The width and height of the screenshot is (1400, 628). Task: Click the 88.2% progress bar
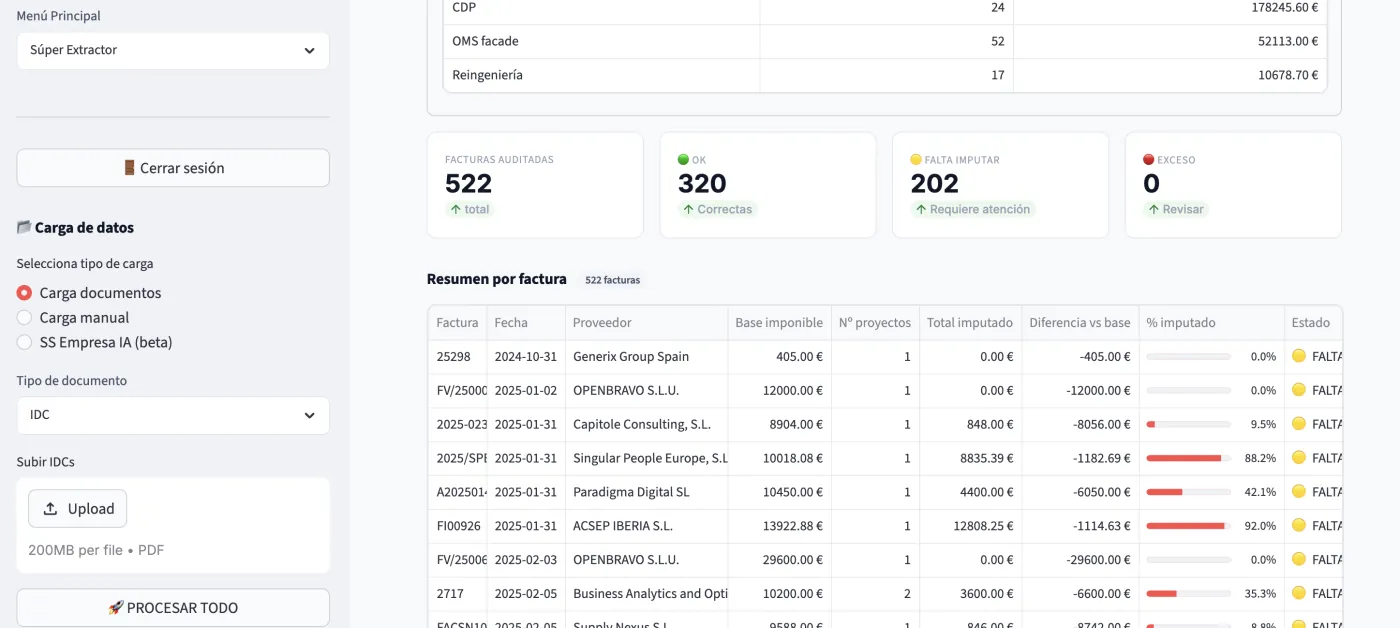click(x=1188, y=458)
